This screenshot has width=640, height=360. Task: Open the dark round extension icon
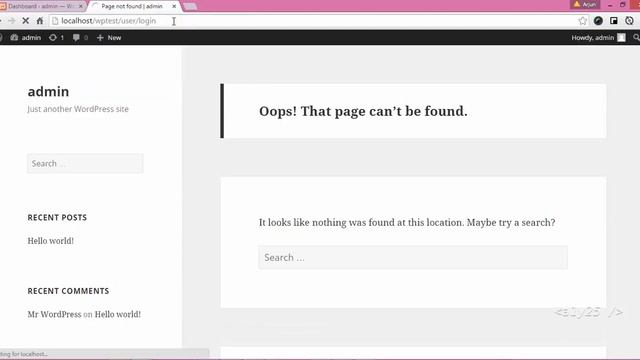coord(598,21)
